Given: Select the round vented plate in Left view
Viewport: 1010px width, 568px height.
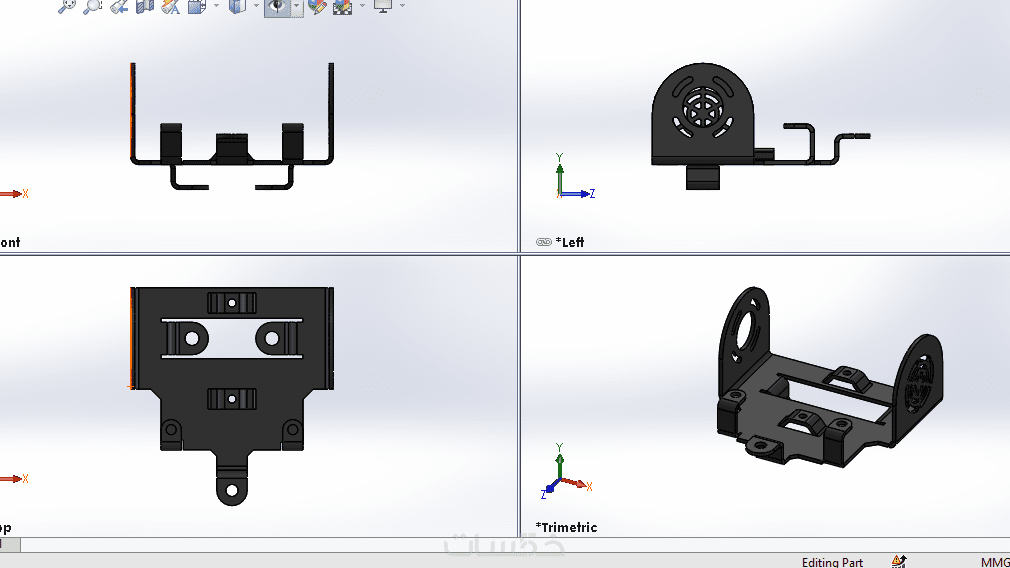Looking at the screenshot, I should 702,115.
